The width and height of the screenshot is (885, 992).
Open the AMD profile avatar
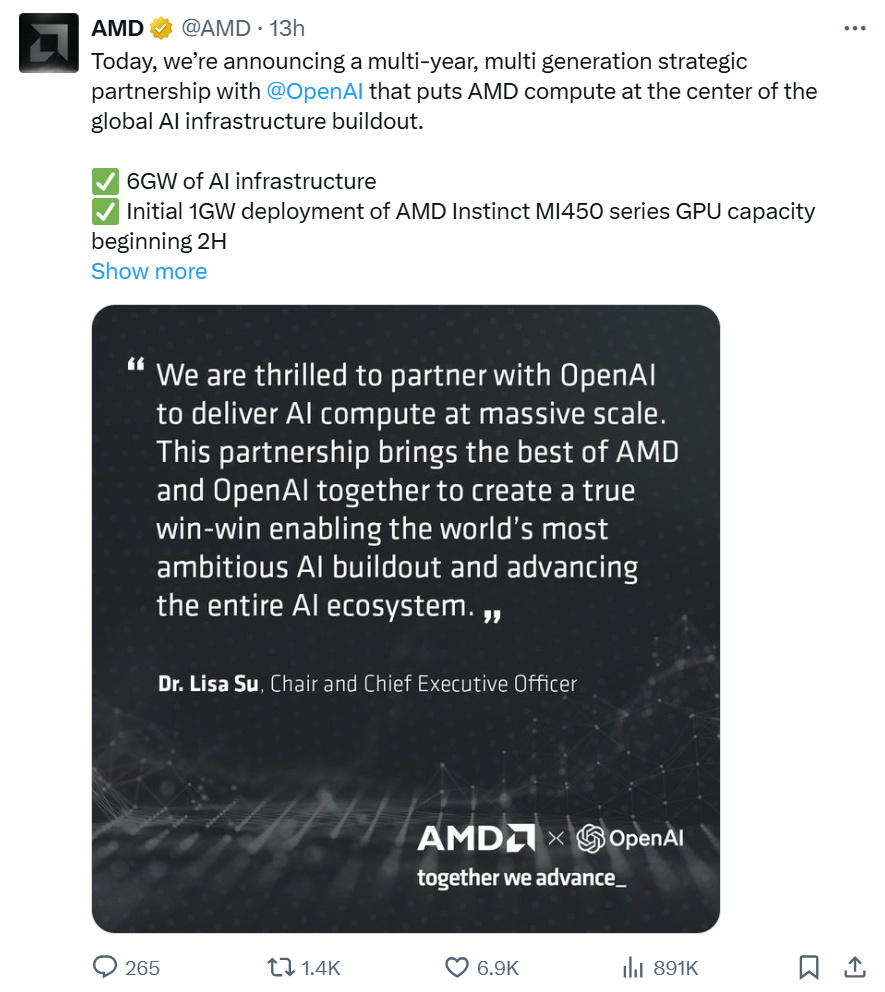click(48, 44)
